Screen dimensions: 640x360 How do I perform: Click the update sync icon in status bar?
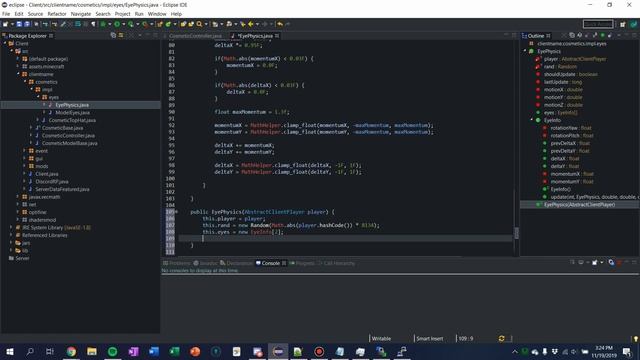click(x=502, y=338)
